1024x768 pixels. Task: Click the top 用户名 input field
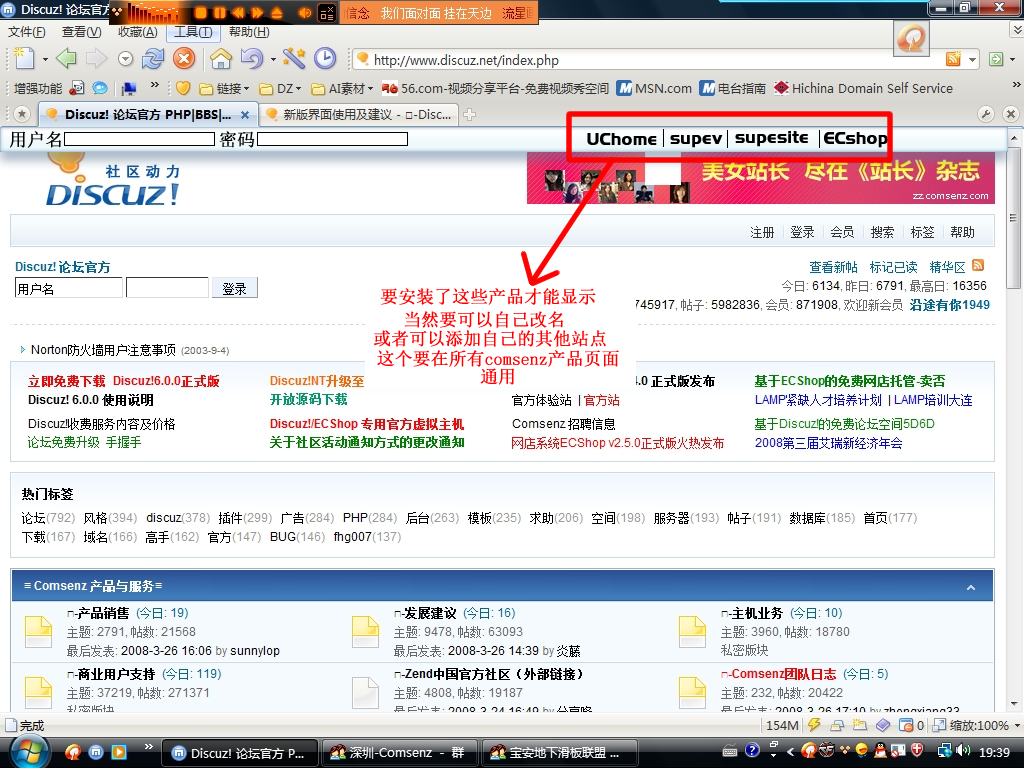pos(139,139)
